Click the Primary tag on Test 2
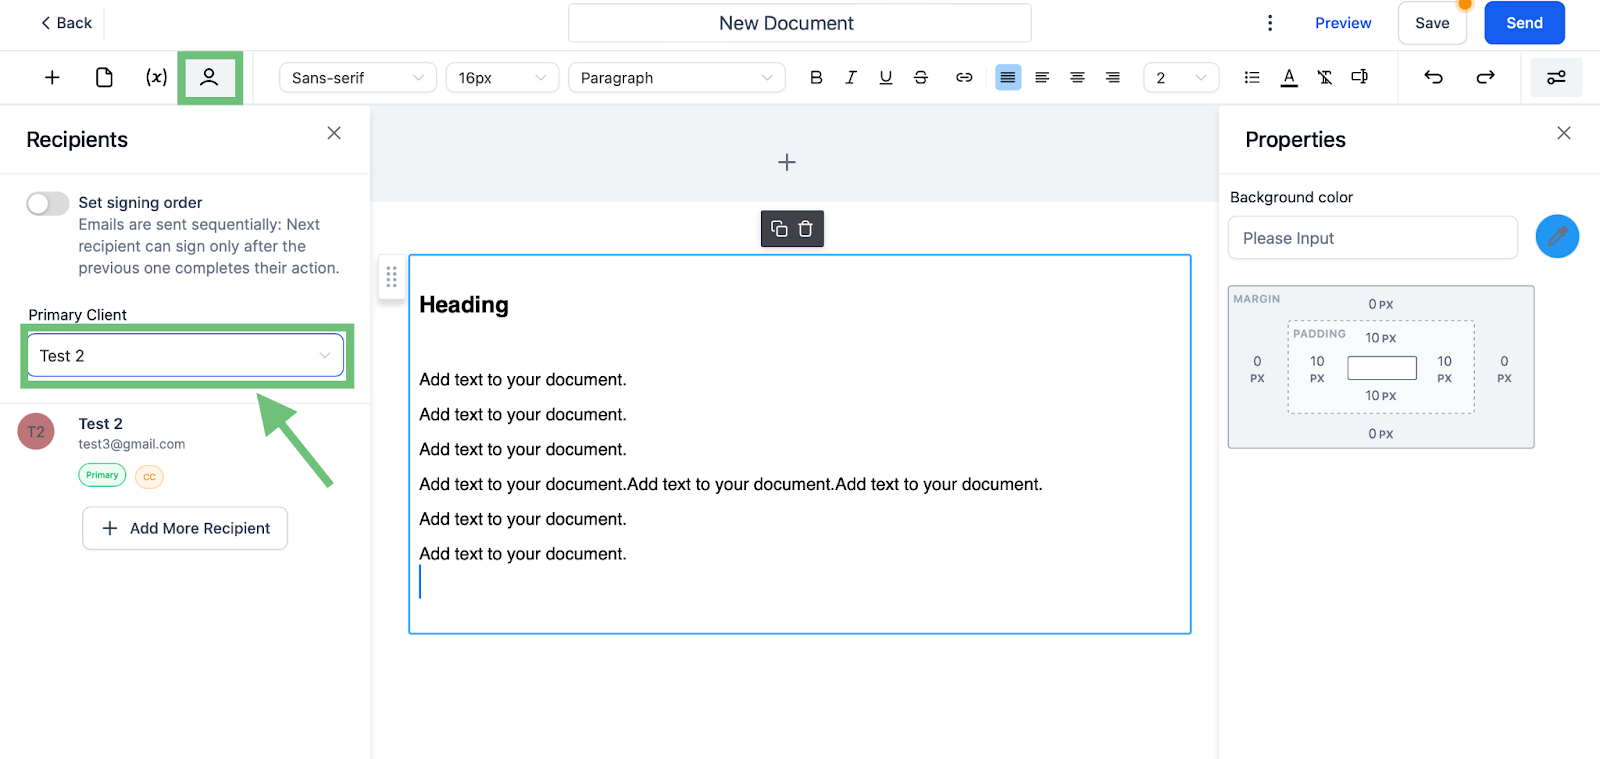1600x759 pixels. [x=102, y=475]
